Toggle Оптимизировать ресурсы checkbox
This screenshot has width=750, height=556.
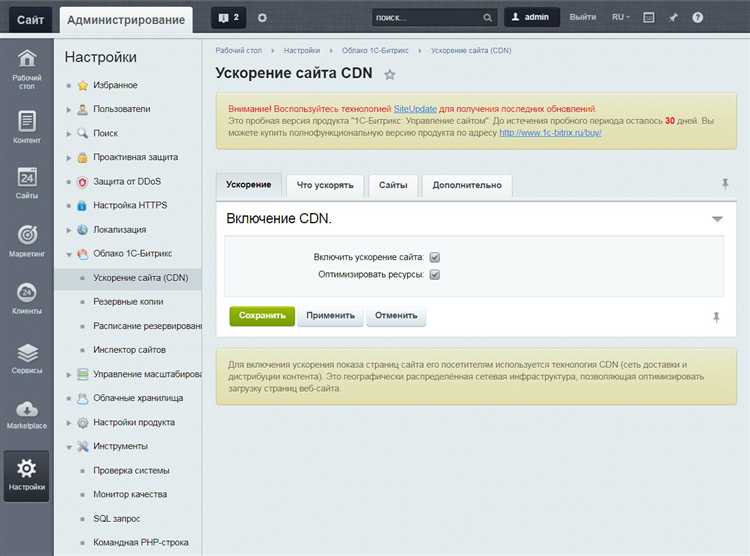434,275
